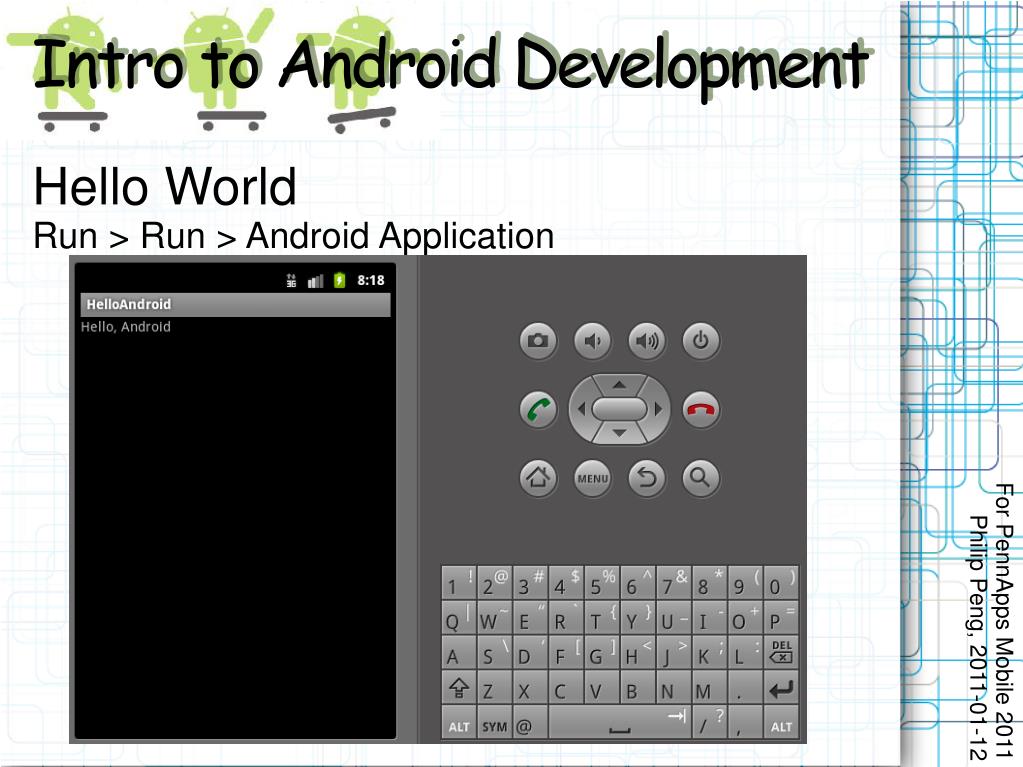Click the green call button
1023x767 pixels.
(x=538, y=410)
